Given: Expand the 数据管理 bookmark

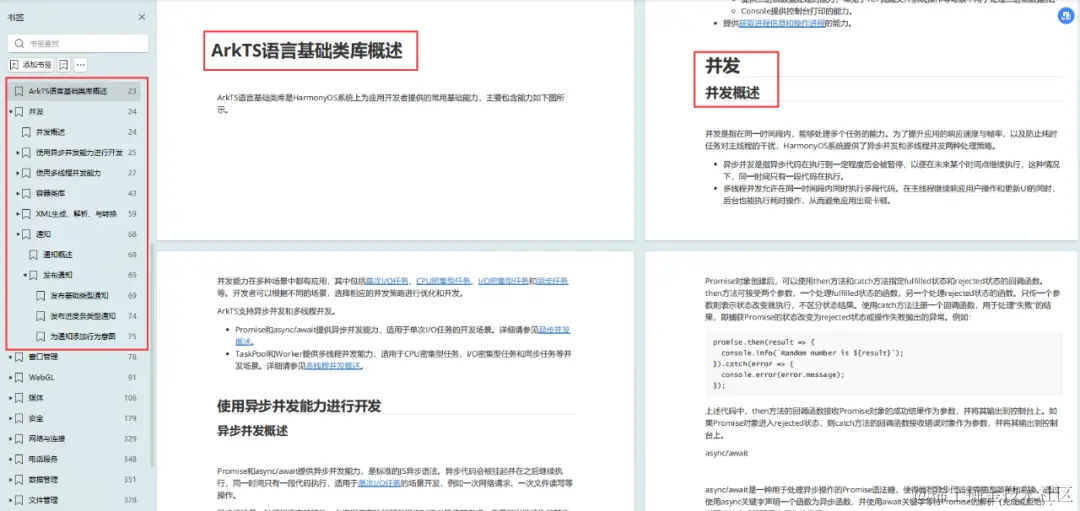Looking at the screenshot, I should [x=10, y=479].
